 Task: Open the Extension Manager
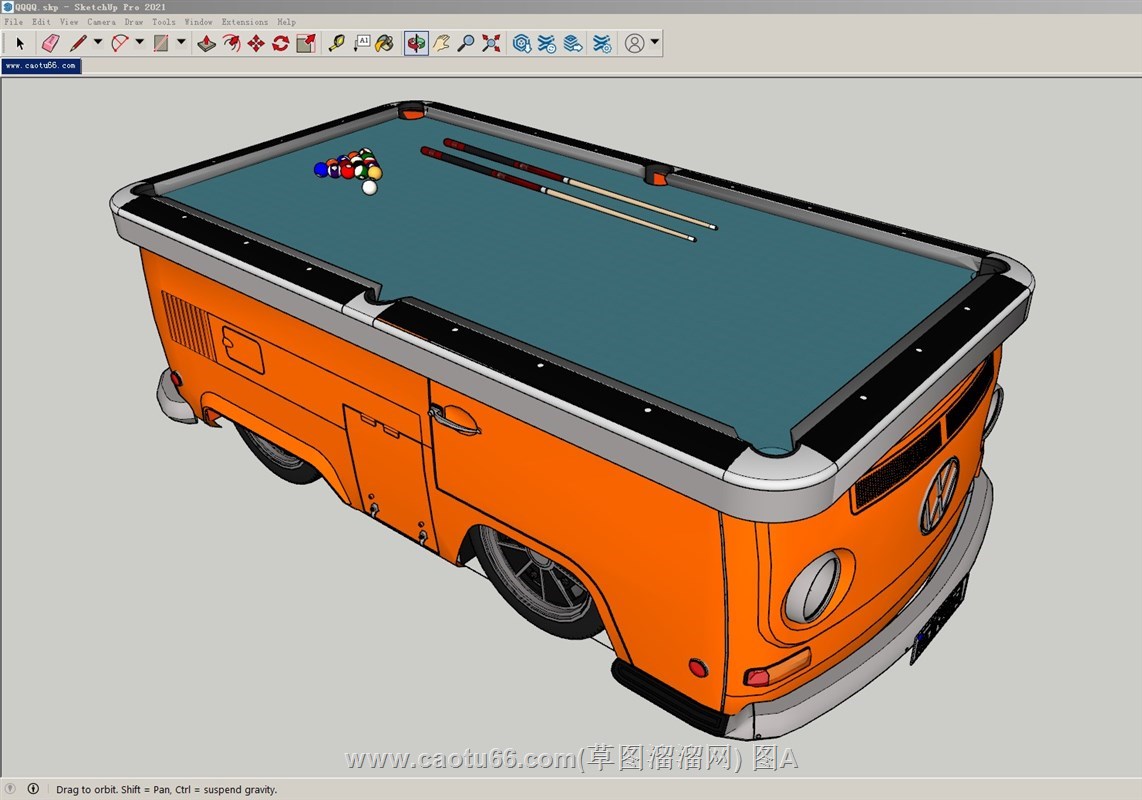coord(602,44)
